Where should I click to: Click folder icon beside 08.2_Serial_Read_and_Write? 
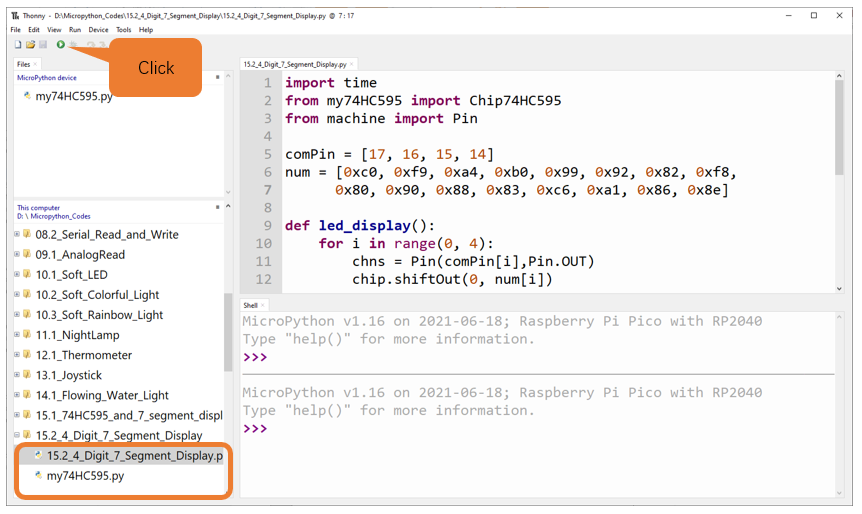[x=26, y=234]
